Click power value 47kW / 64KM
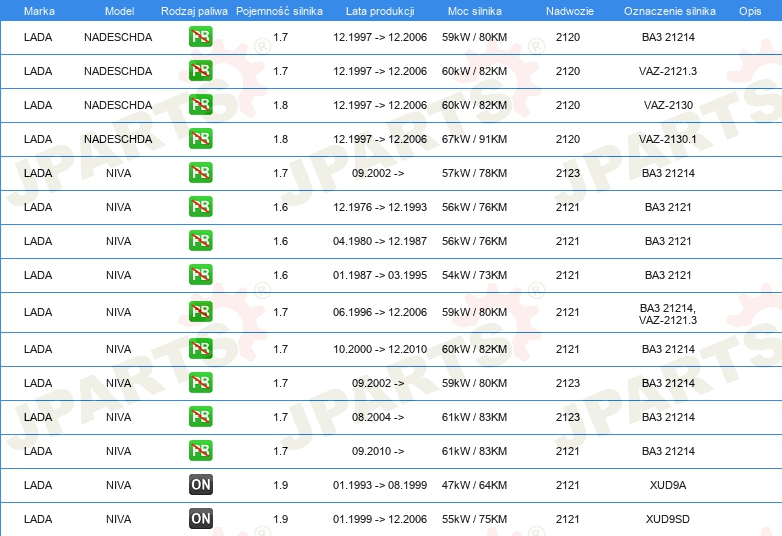The image size is (782, 536). tap(474, 485)
